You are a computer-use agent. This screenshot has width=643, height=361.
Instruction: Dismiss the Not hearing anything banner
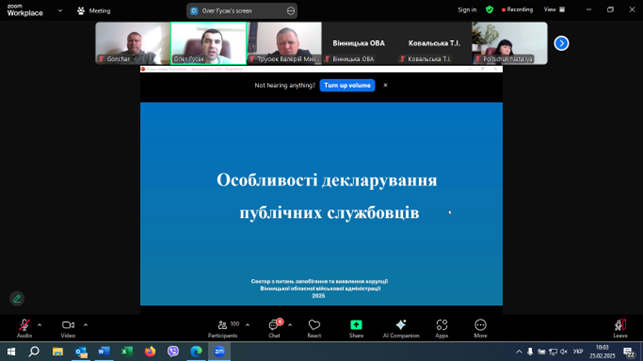[385, 85]
